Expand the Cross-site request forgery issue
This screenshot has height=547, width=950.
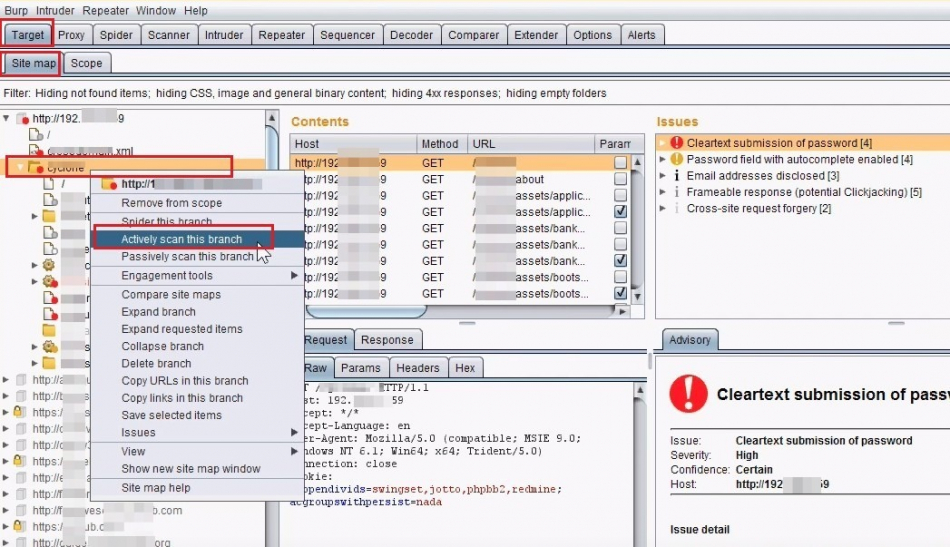[662, 208]
